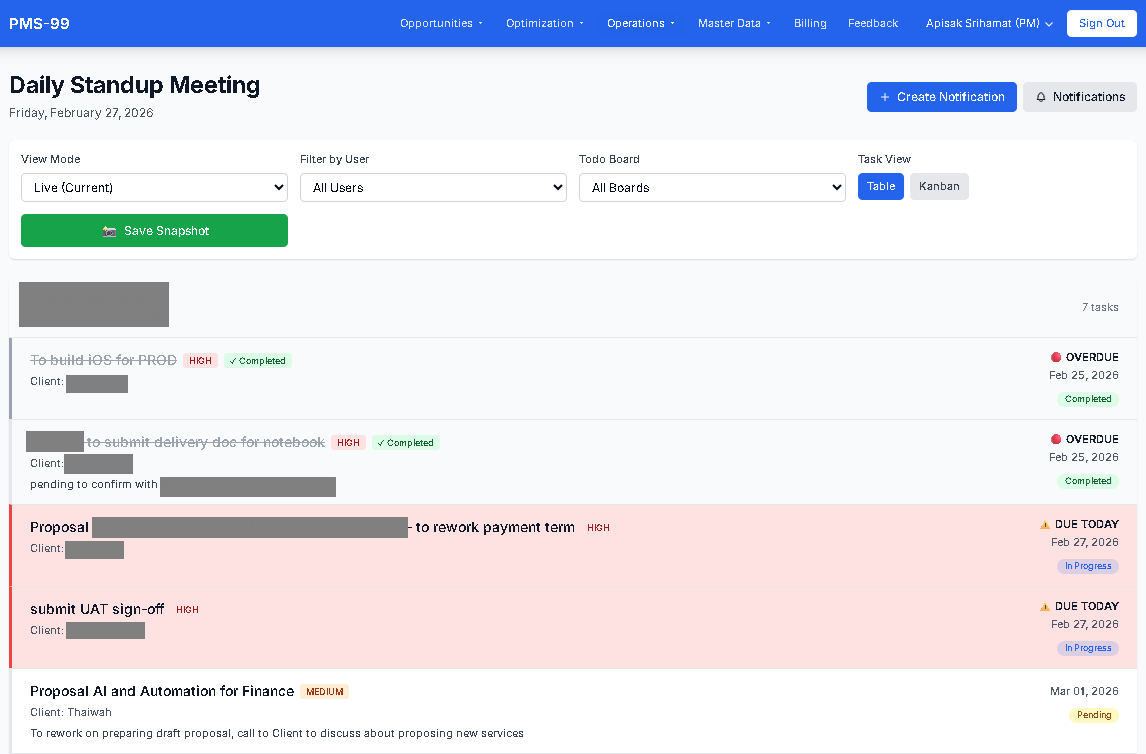Click warning triangle on UAT sign-off task
Screen dimensions: 1146x754
point(1045,606)
